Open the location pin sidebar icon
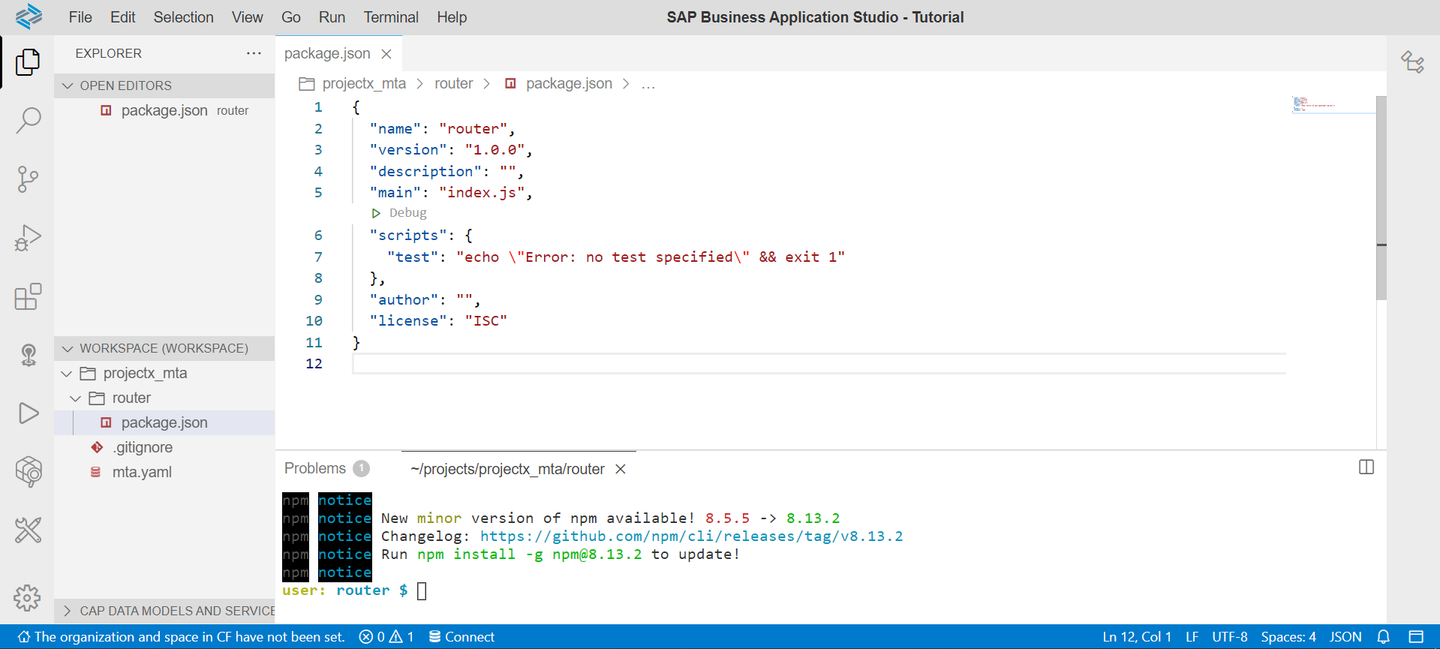The image size is (1440, 649). (x=28, y=355)
